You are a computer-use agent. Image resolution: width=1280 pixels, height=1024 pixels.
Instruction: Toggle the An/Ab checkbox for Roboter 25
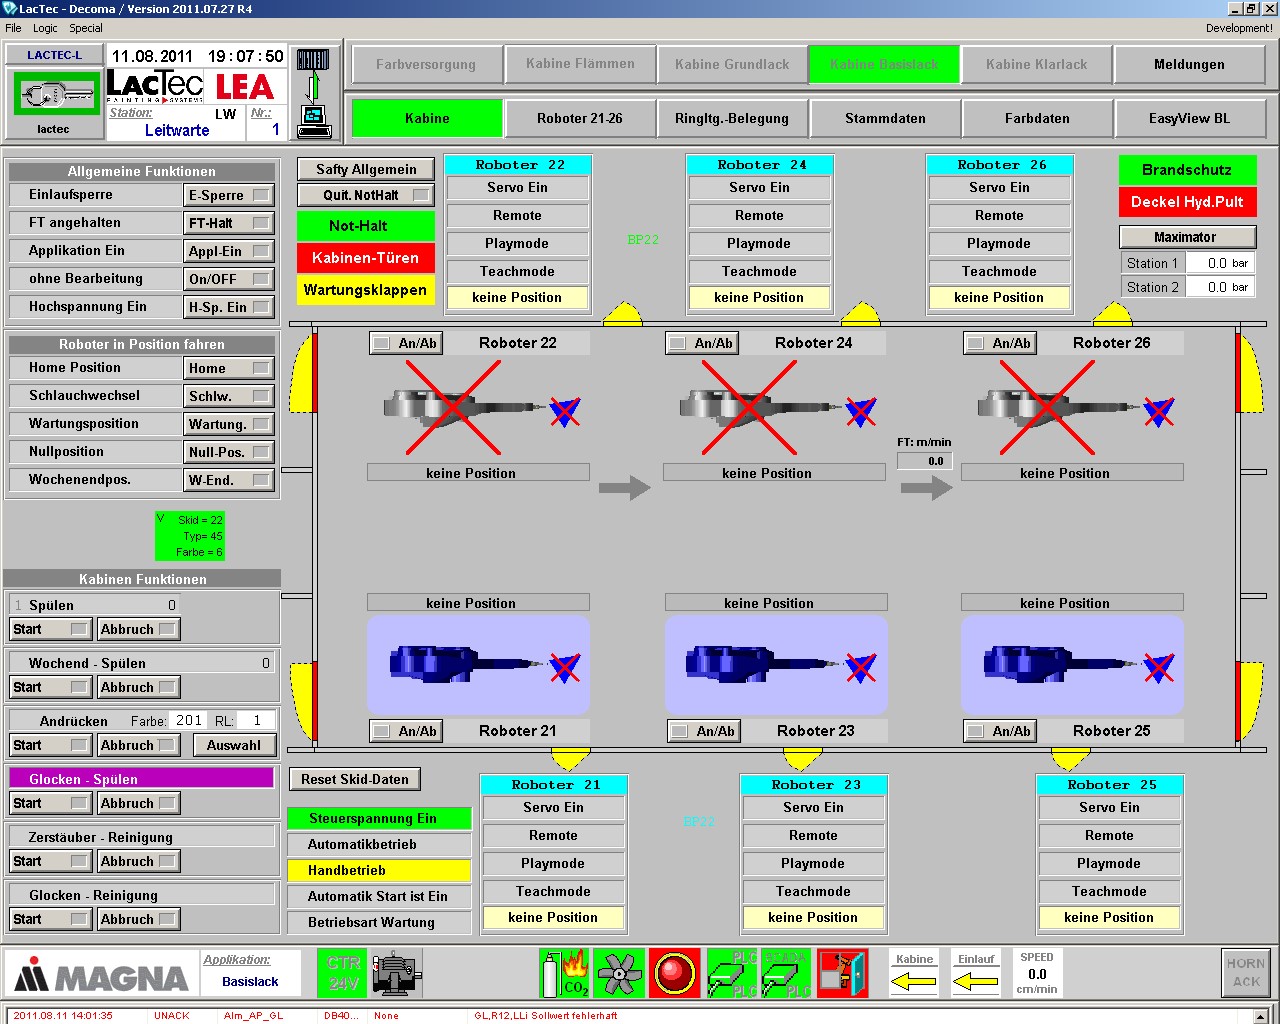click(975, 731)
